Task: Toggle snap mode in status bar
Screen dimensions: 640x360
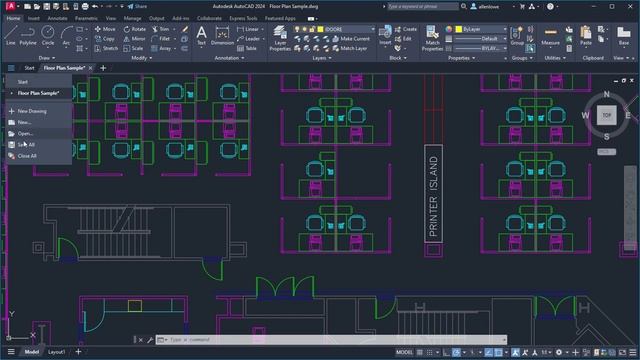Action: pyautogui.click(x=429, y=352)
